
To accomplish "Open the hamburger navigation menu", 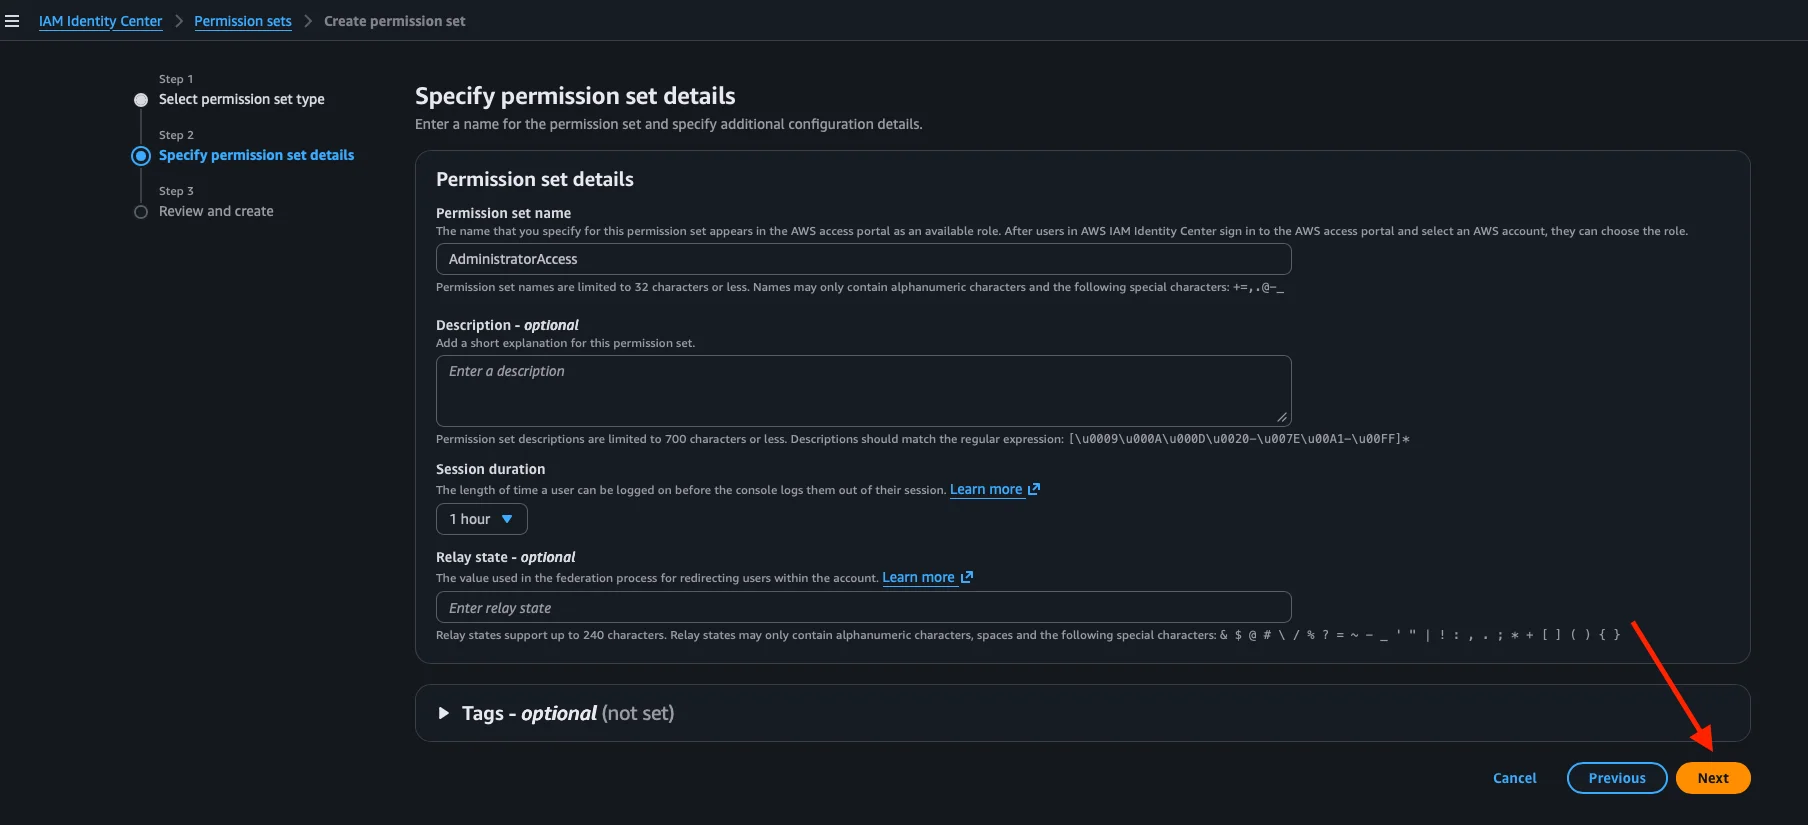I will point(12,21).
